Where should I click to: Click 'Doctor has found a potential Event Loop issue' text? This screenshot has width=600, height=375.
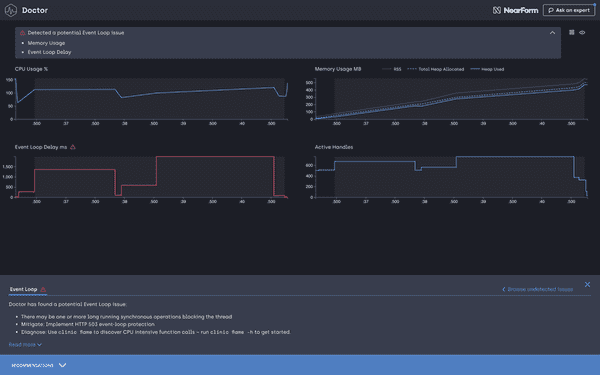[x=68, y=304]
